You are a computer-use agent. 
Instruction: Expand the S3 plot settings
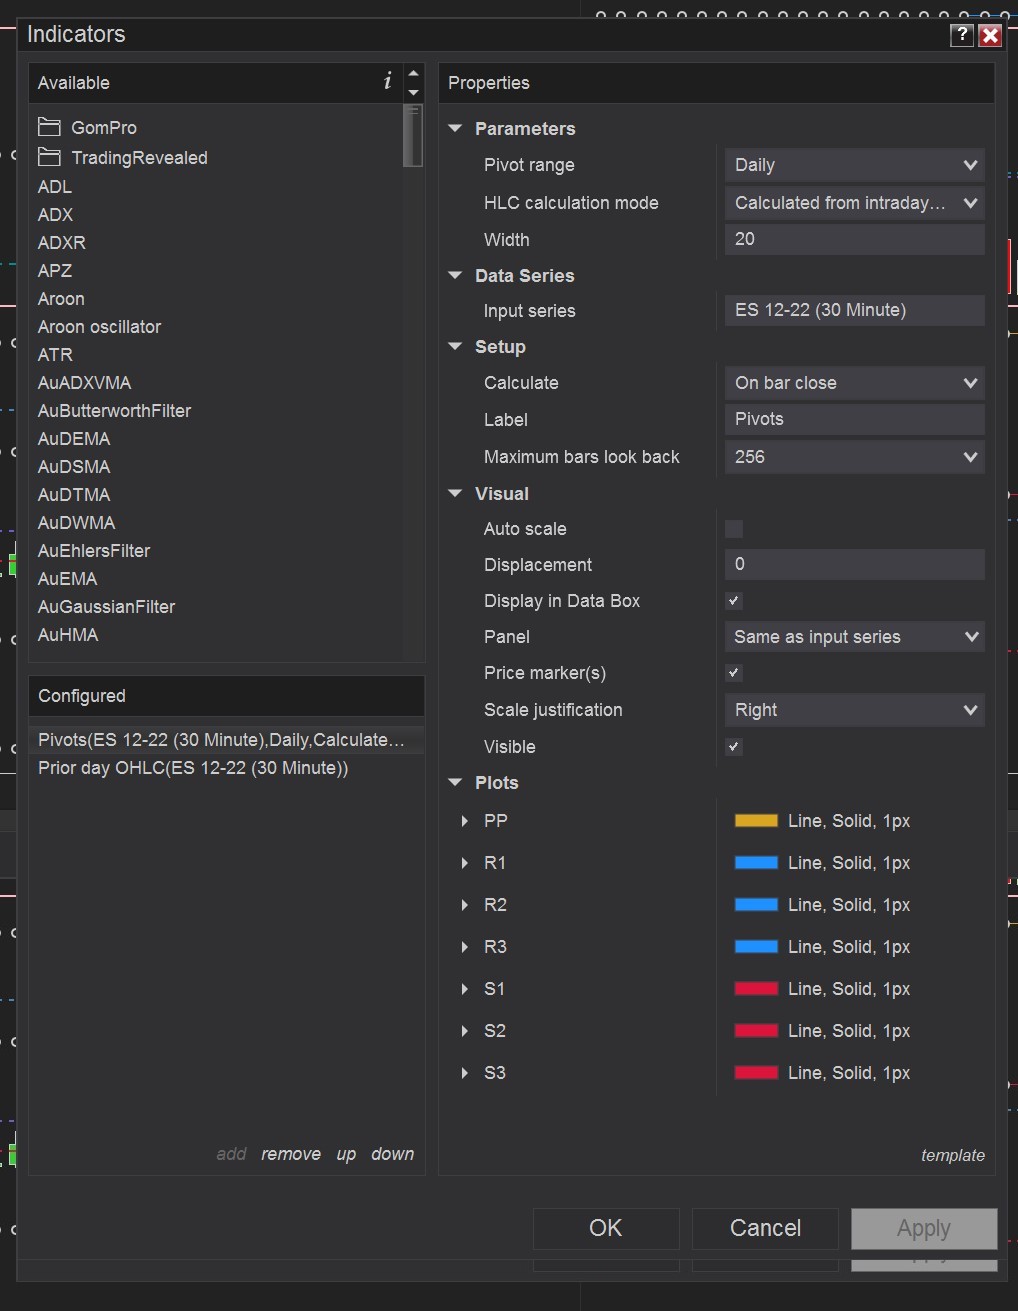click(465, 1073)
